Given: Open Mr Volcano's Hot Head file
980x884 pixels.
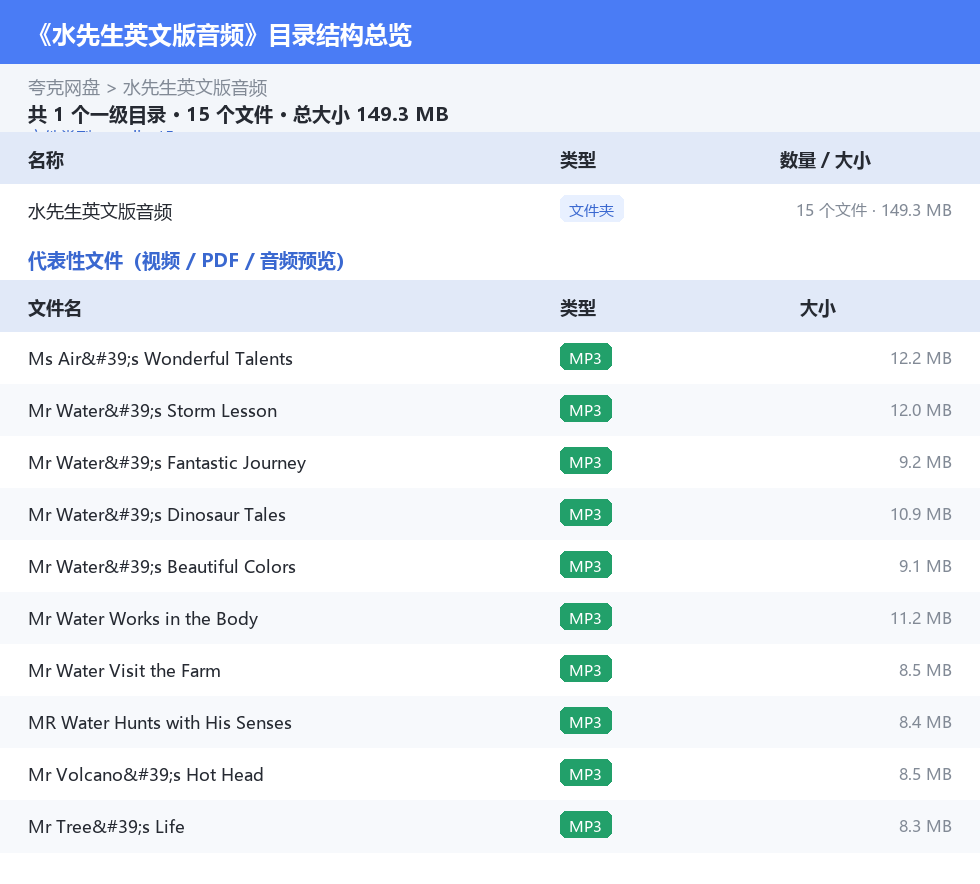Looking at the screenshot, I should tap(146, 774).
